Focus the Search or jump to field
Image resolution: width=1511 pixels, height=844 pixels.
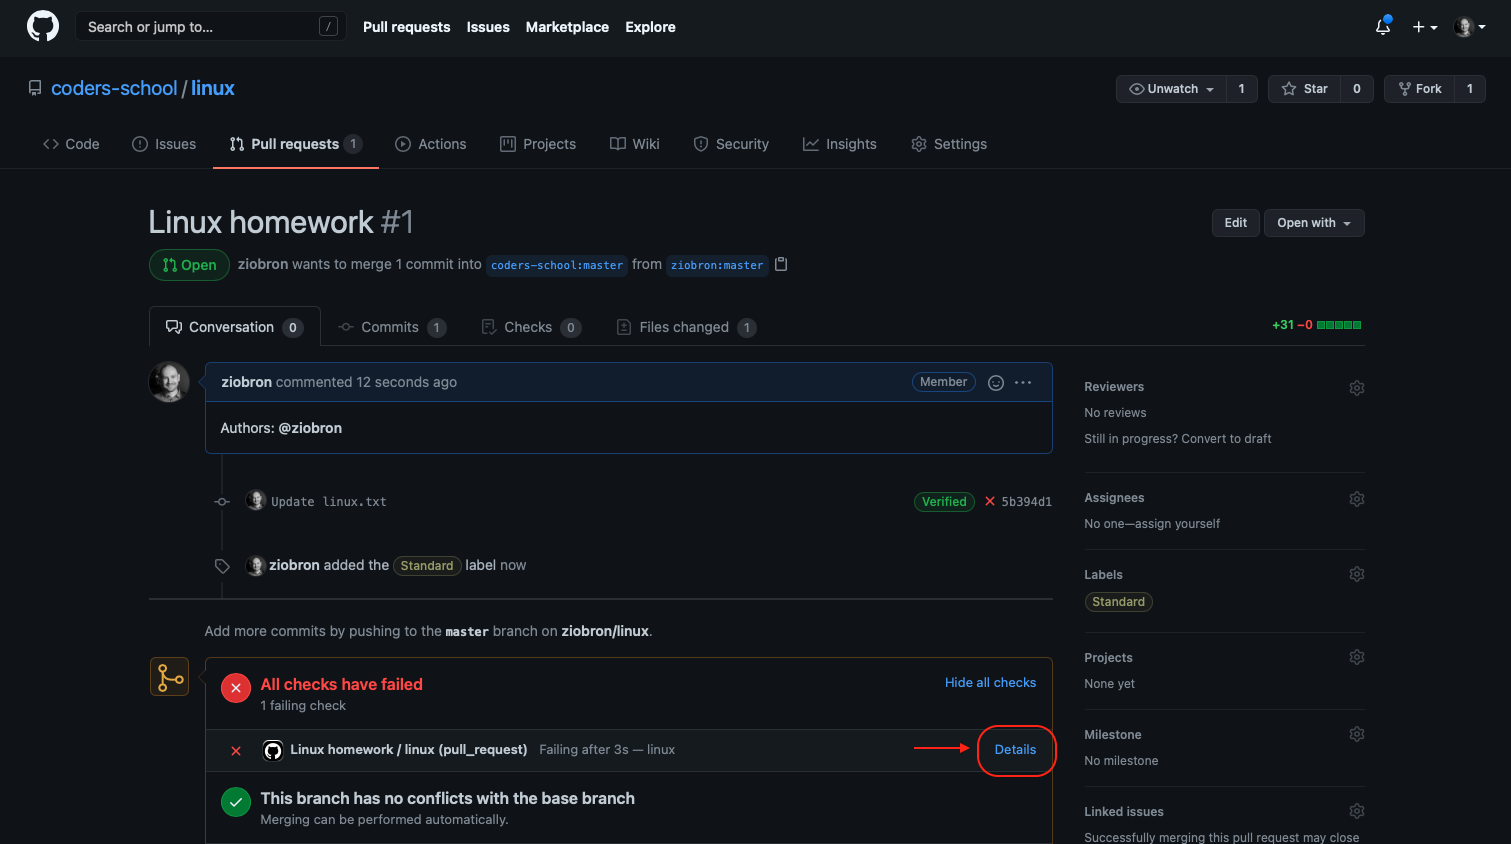[x=211, y=27]
